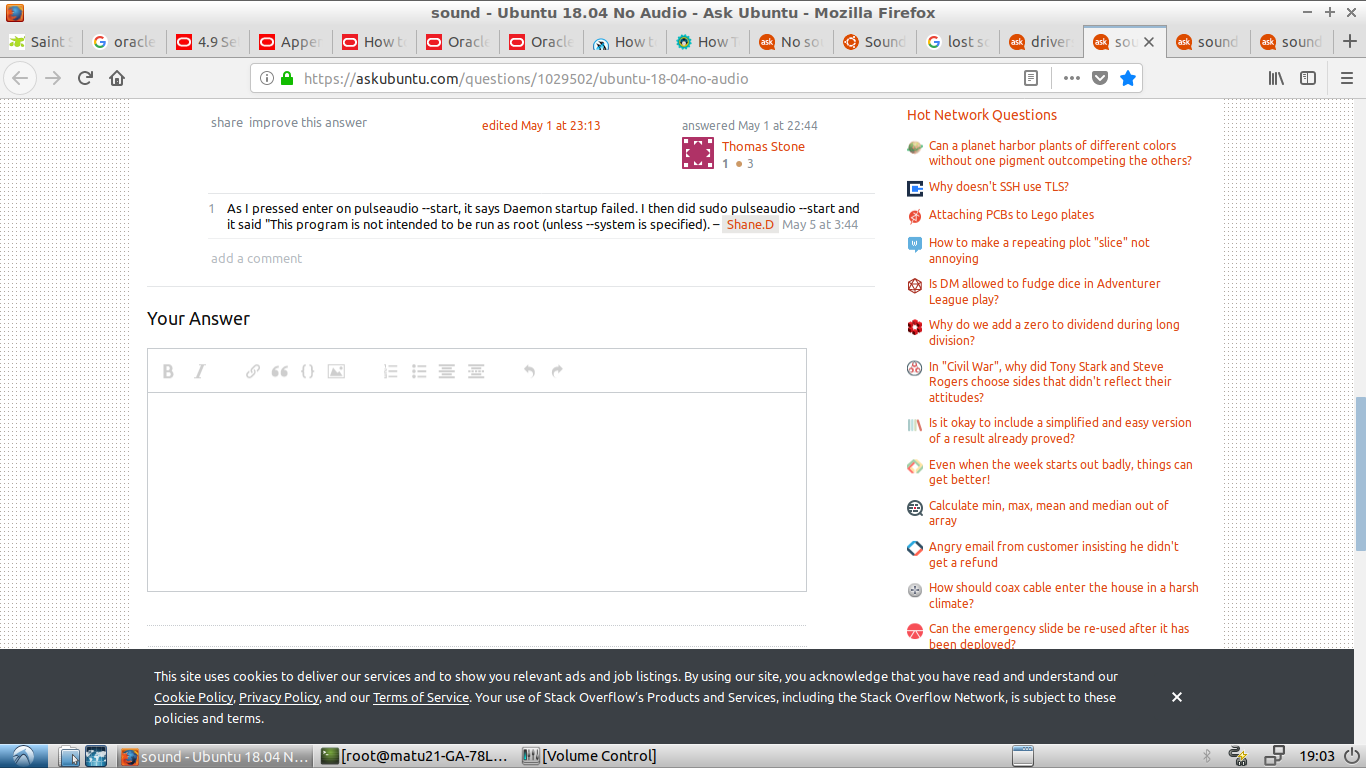Image resolution: width=1366 pixels, height=768 pixels.
Task: Insert a hyperlink with the link icon
Action: click(x=253, y=371)
